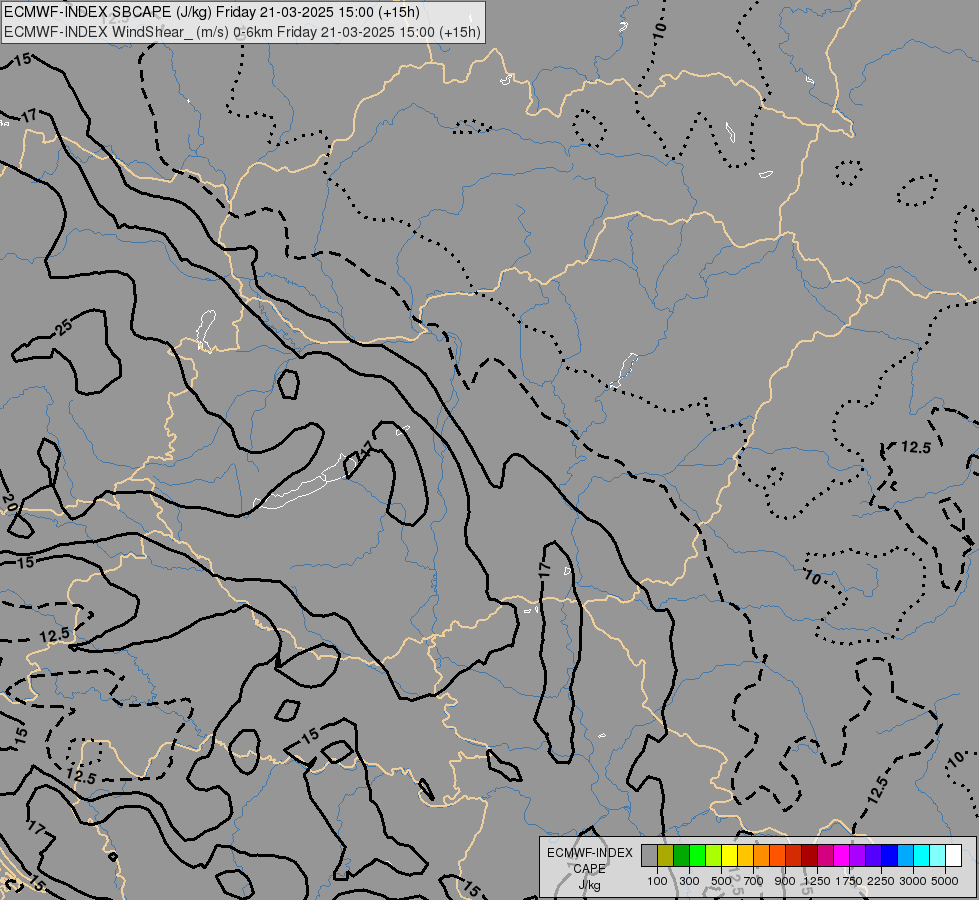
Task: Click the dark red swatch left of the 1250 tick
Action: pyautogui.click(x=809, y=855)
